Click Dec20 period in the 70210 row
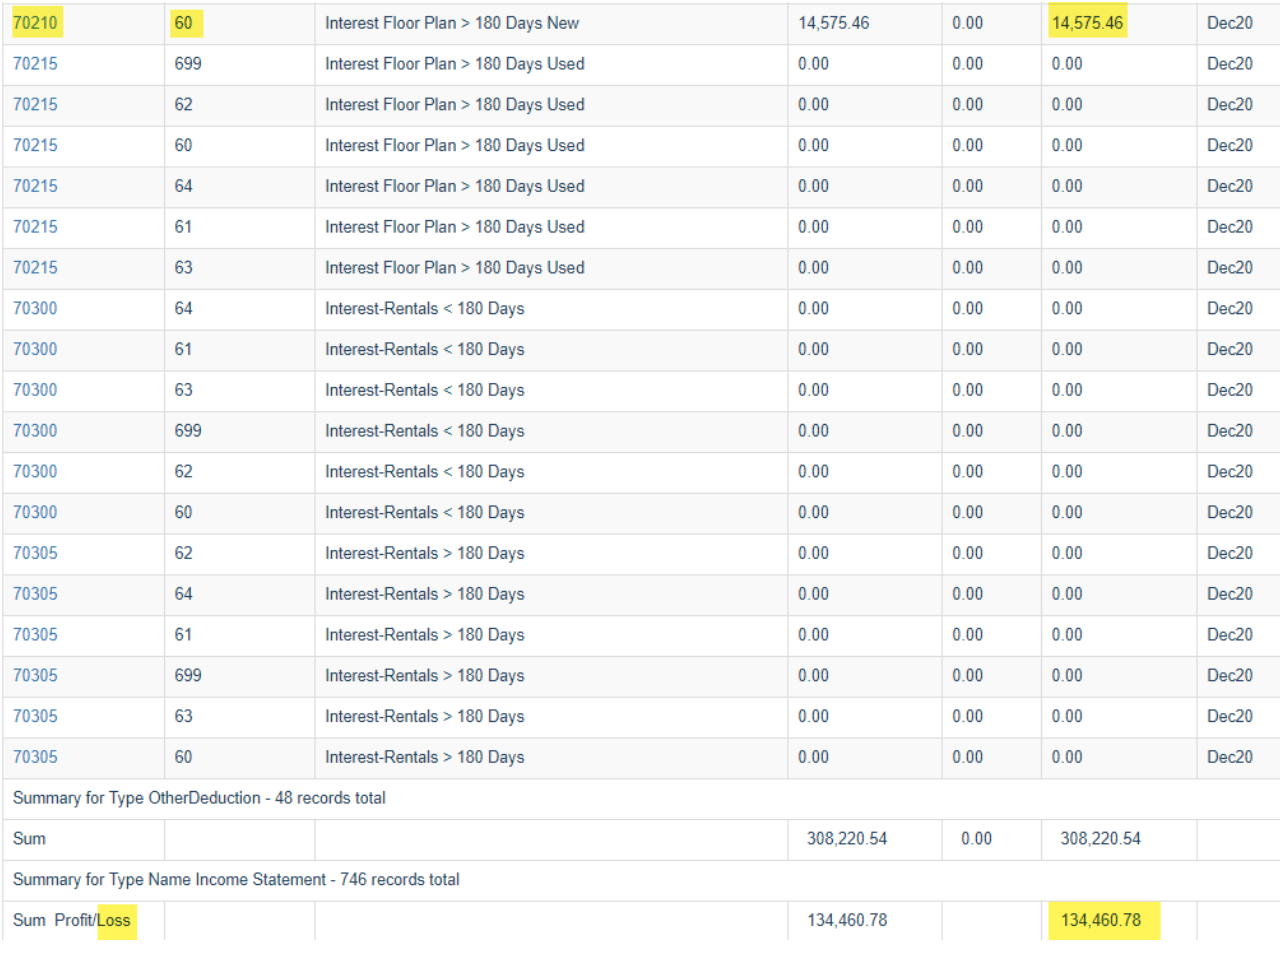The width and height of the screenshot is (1280, 960). point(1230,23)
